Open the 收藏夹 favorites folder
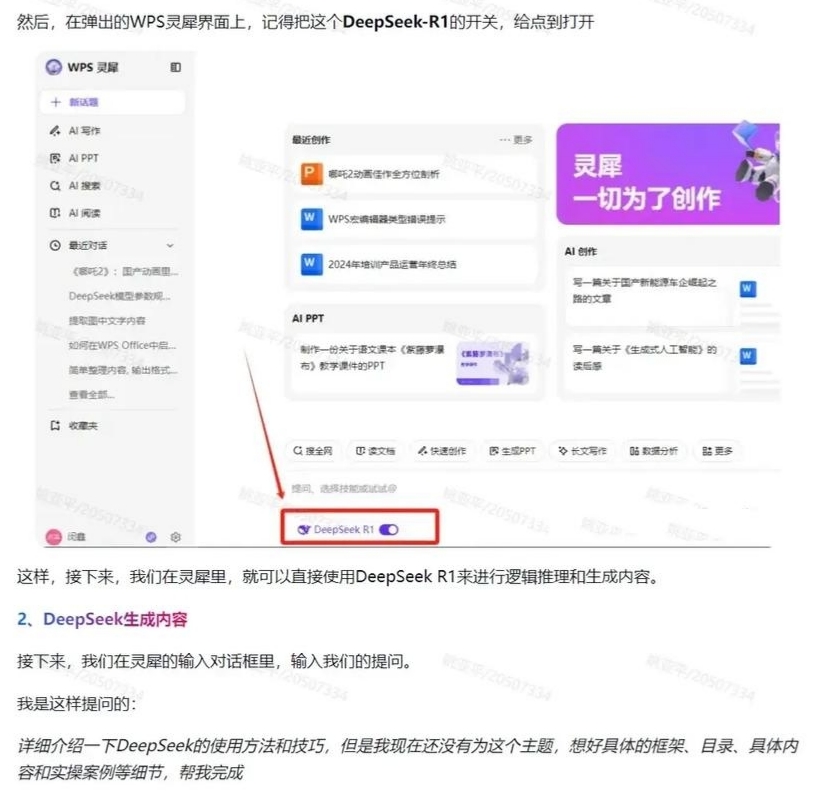Image resolution: width=814 pixels, height=794 pixels. [x=82, y=426]
